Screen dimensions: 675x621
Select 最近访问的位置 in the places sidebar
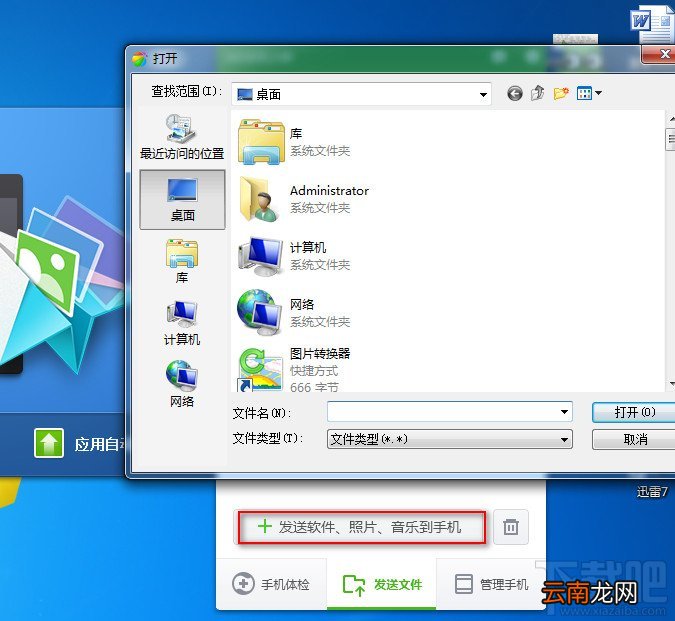coord(182,137)
